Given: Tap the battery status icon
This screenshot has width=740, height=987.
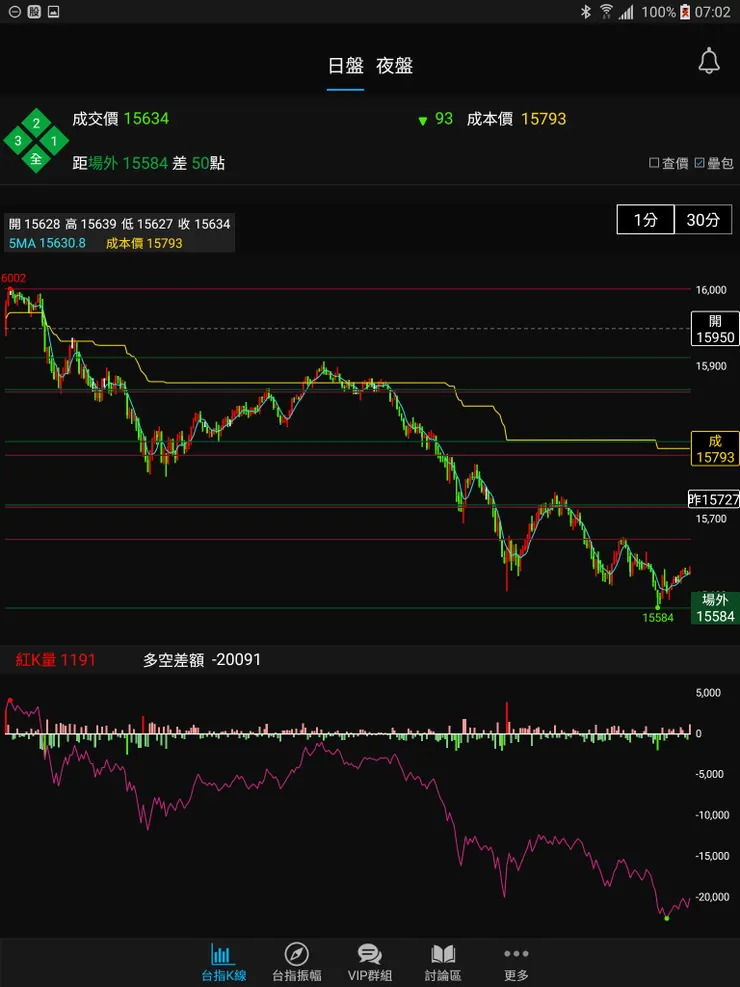Looking at the screenshot, I should tap(685, 11).
